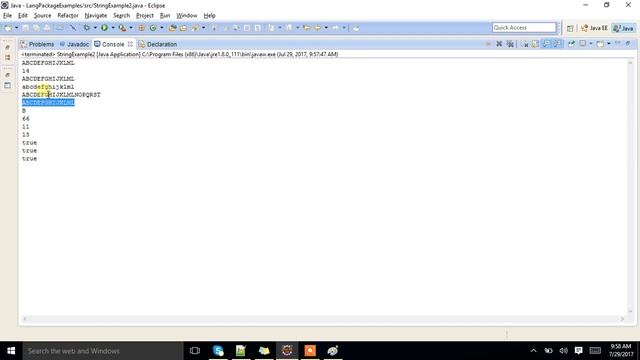Create a new Java class icon
This screenshot has height=360, width=640.
[x=153, y=28]
